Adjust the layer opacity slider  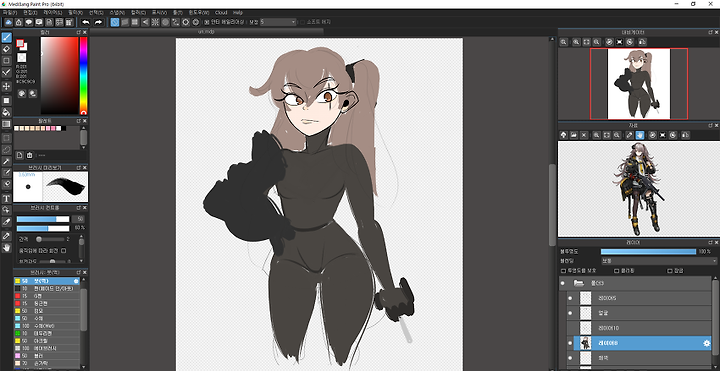[x=648, y=252]
